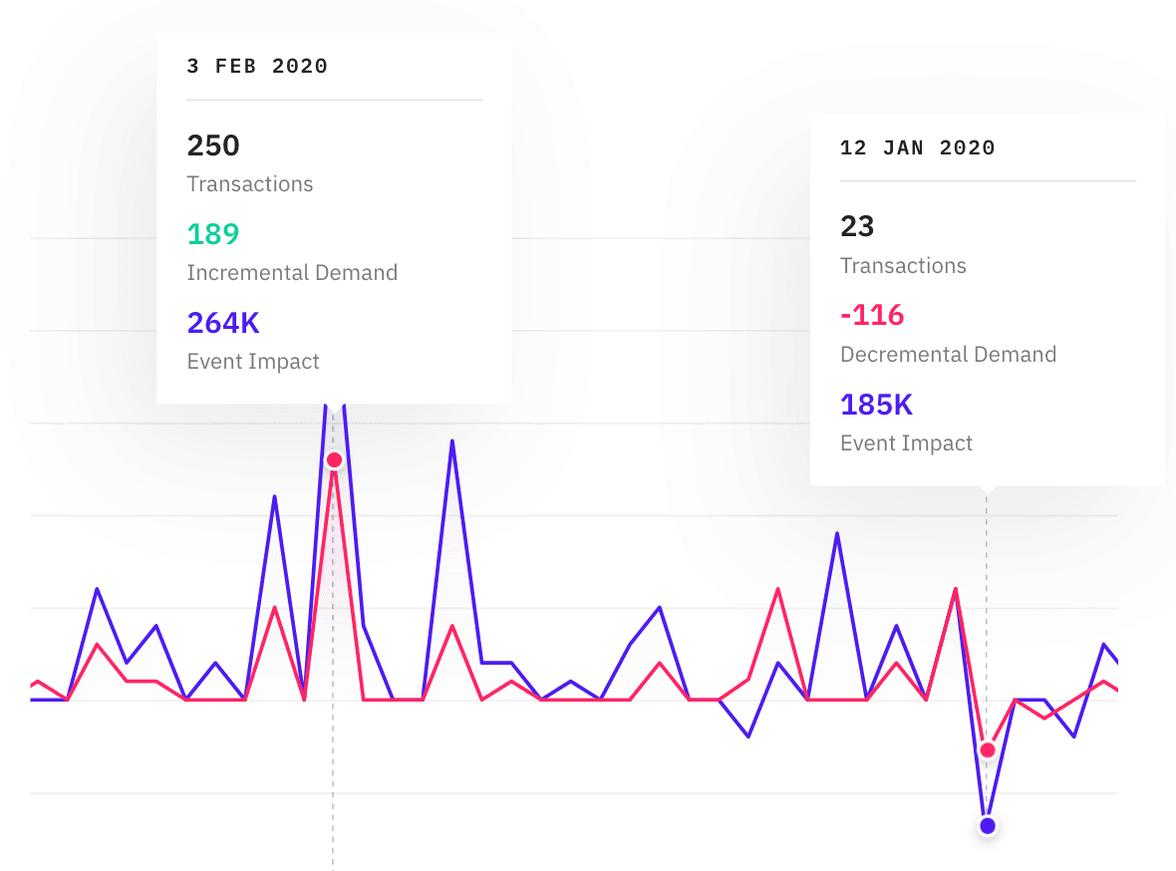
Task: Click the "12 JAN 2020" tooltip date header
Action: point(917,148)
